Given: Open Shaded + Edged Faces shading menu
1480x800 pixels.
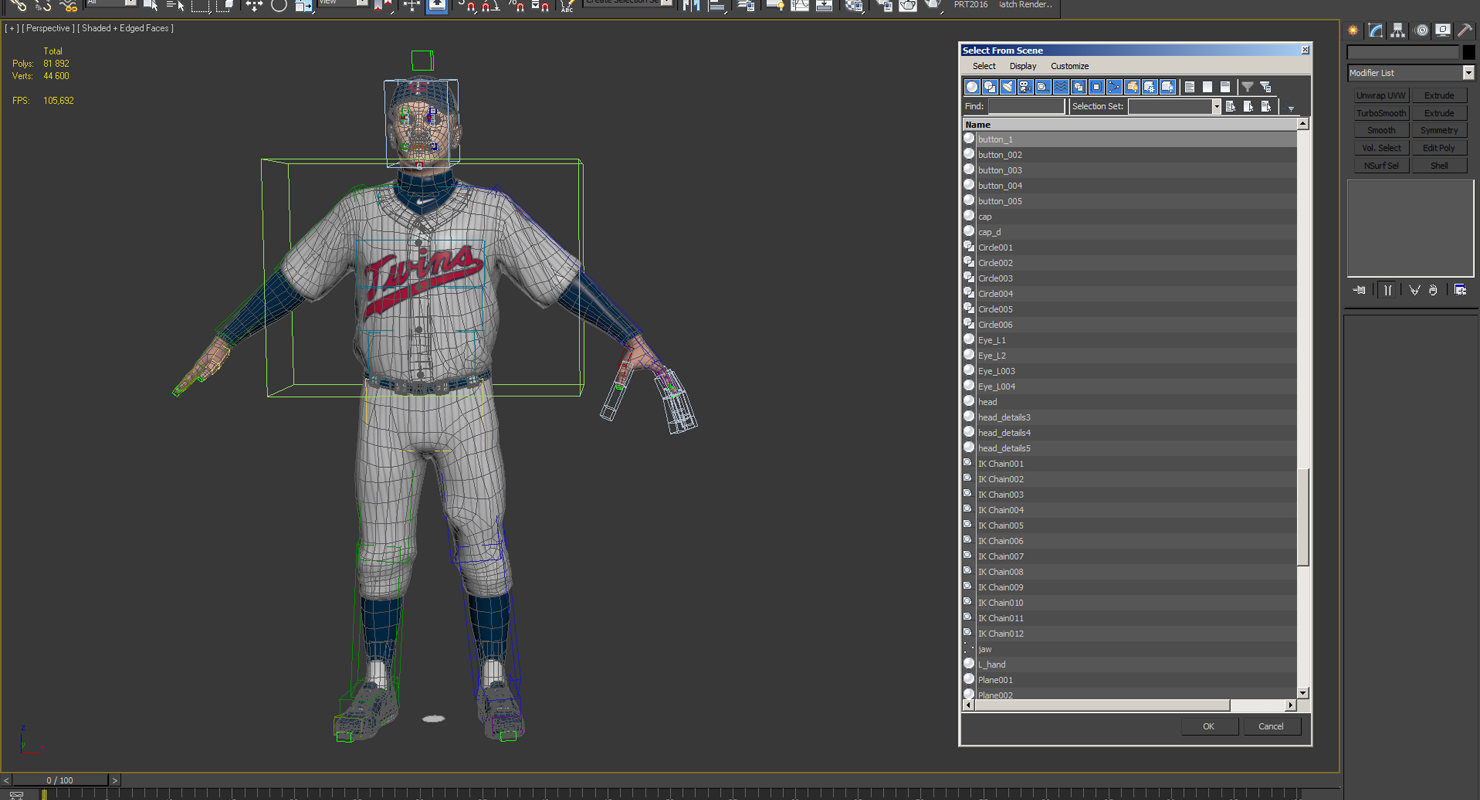Looking at the screenshot, I should 125,28.
